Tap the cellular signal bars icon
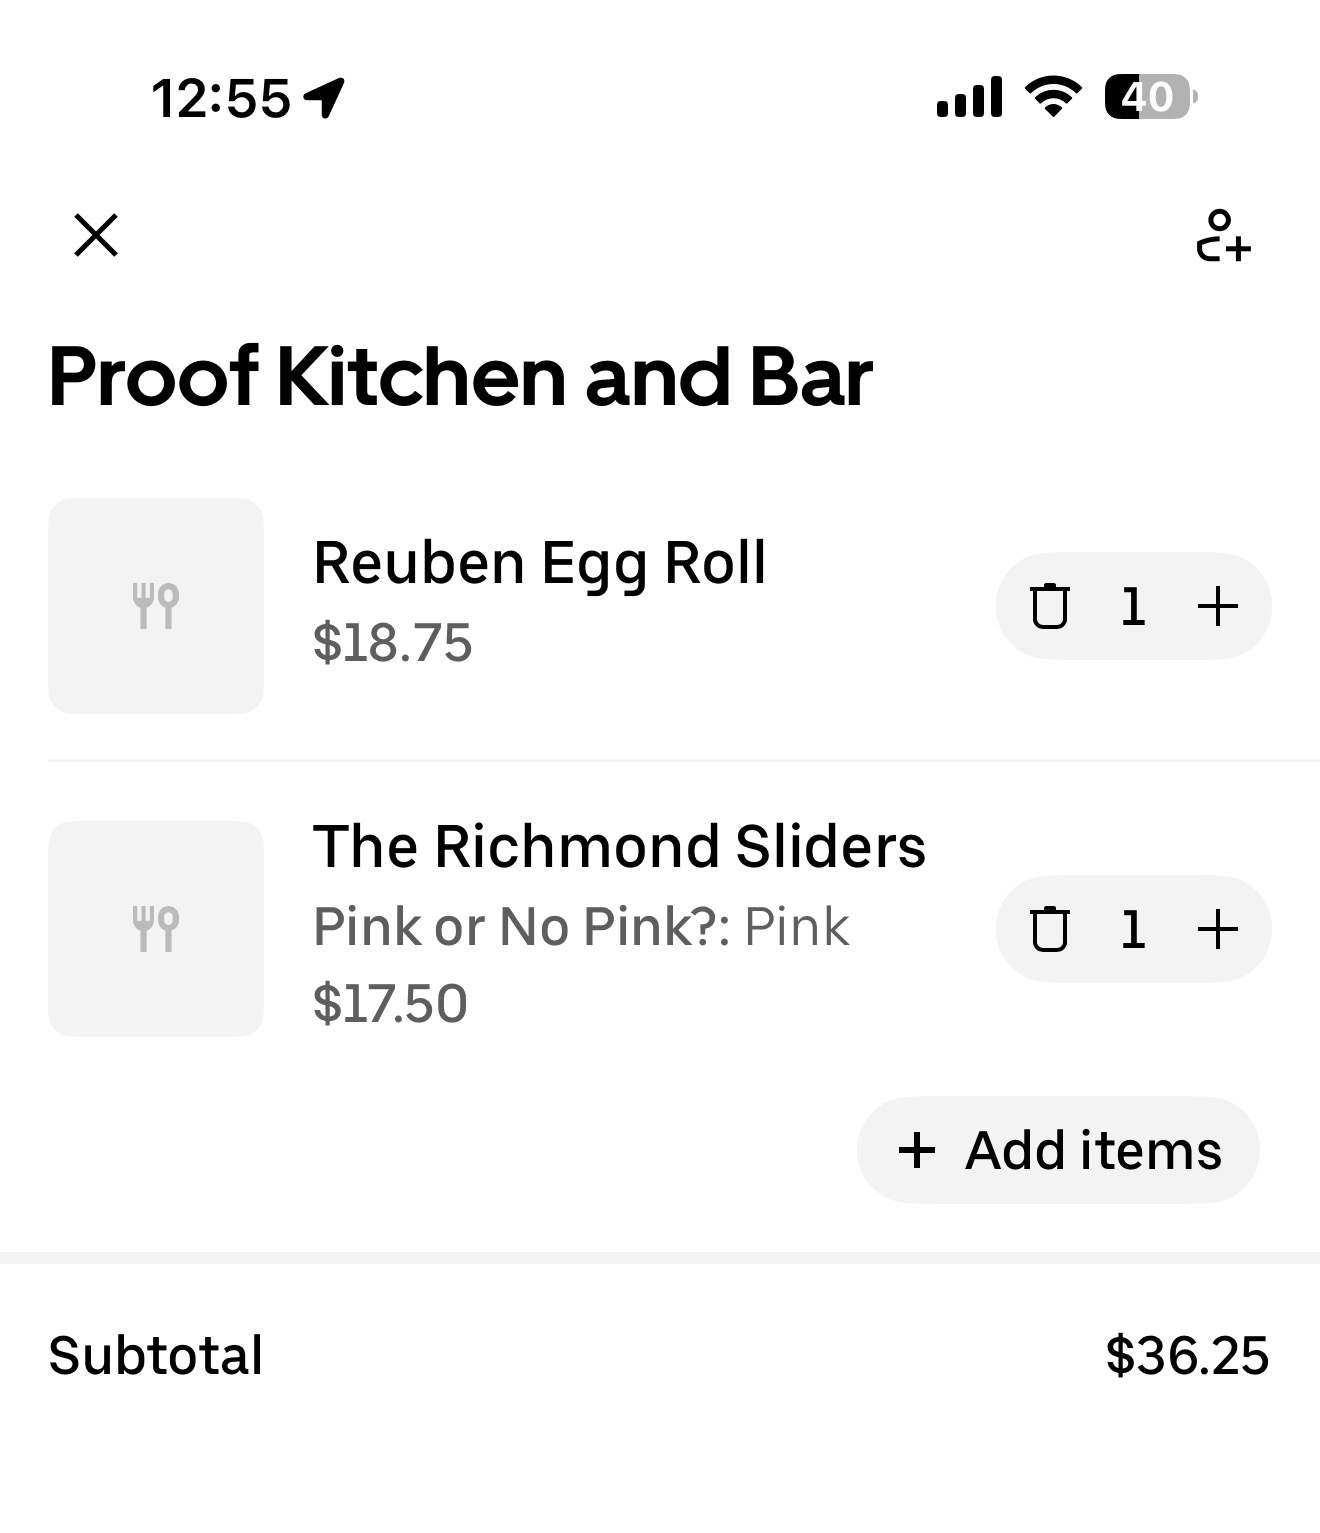The image size is (1320, 1533). 968,97
